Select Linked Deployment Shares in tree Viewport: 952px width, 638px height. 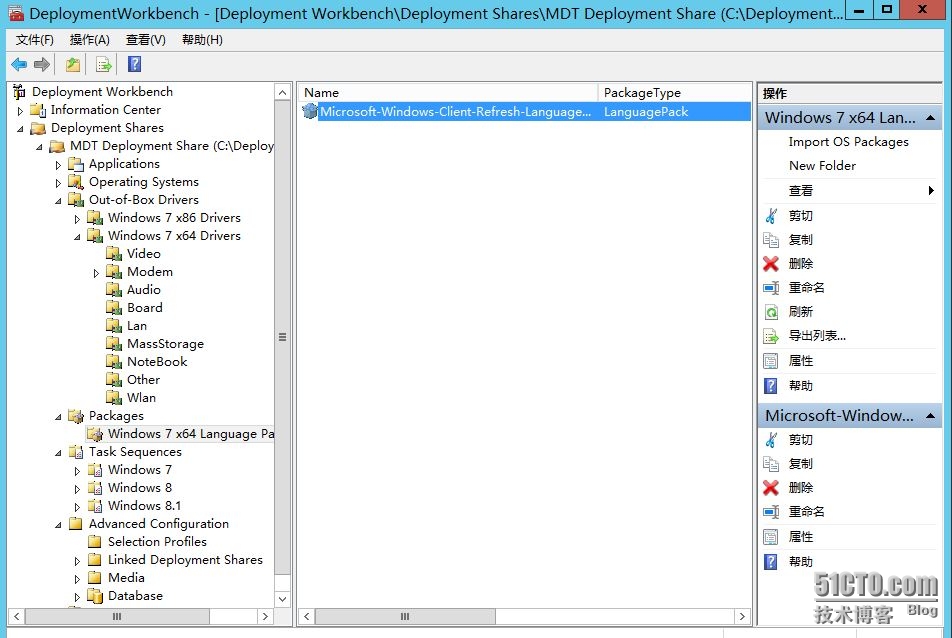(x=185, y=560)
